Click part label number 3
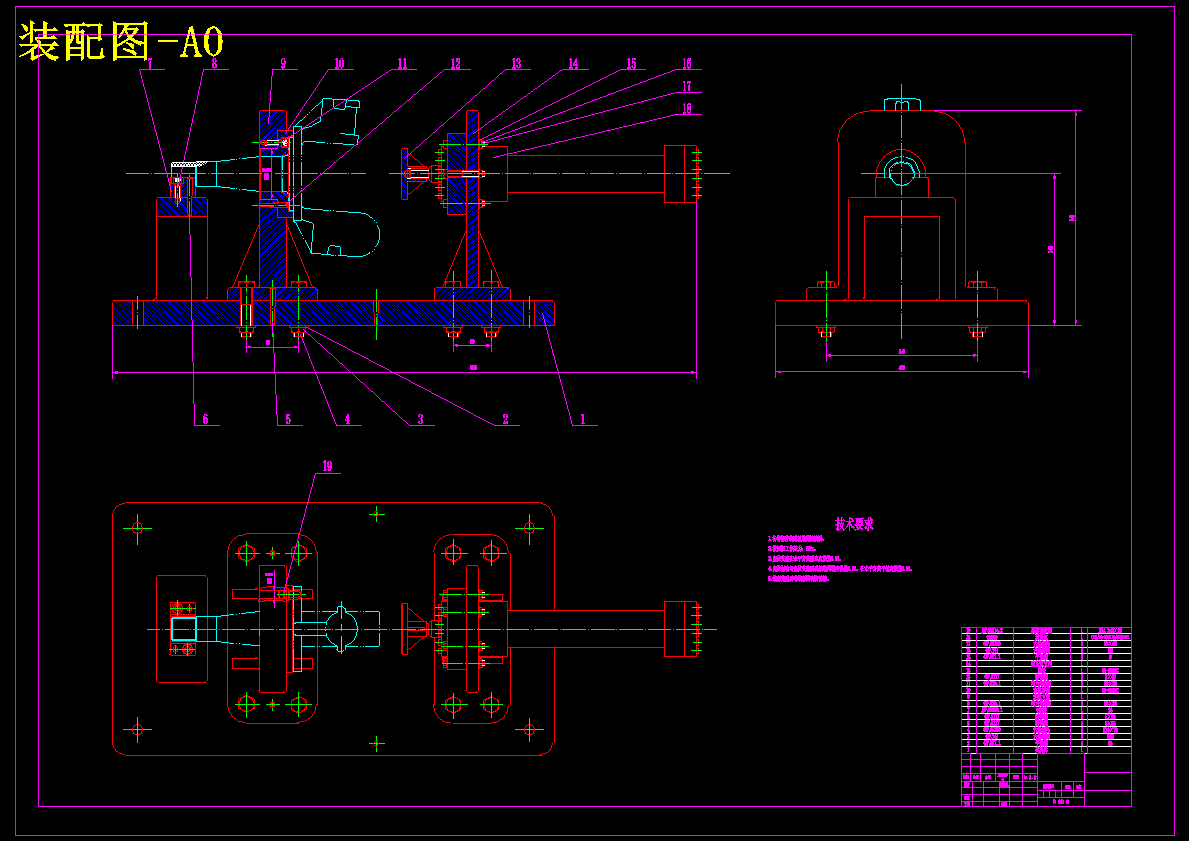Screen dimensions: 1189x841 coord(420,419)
